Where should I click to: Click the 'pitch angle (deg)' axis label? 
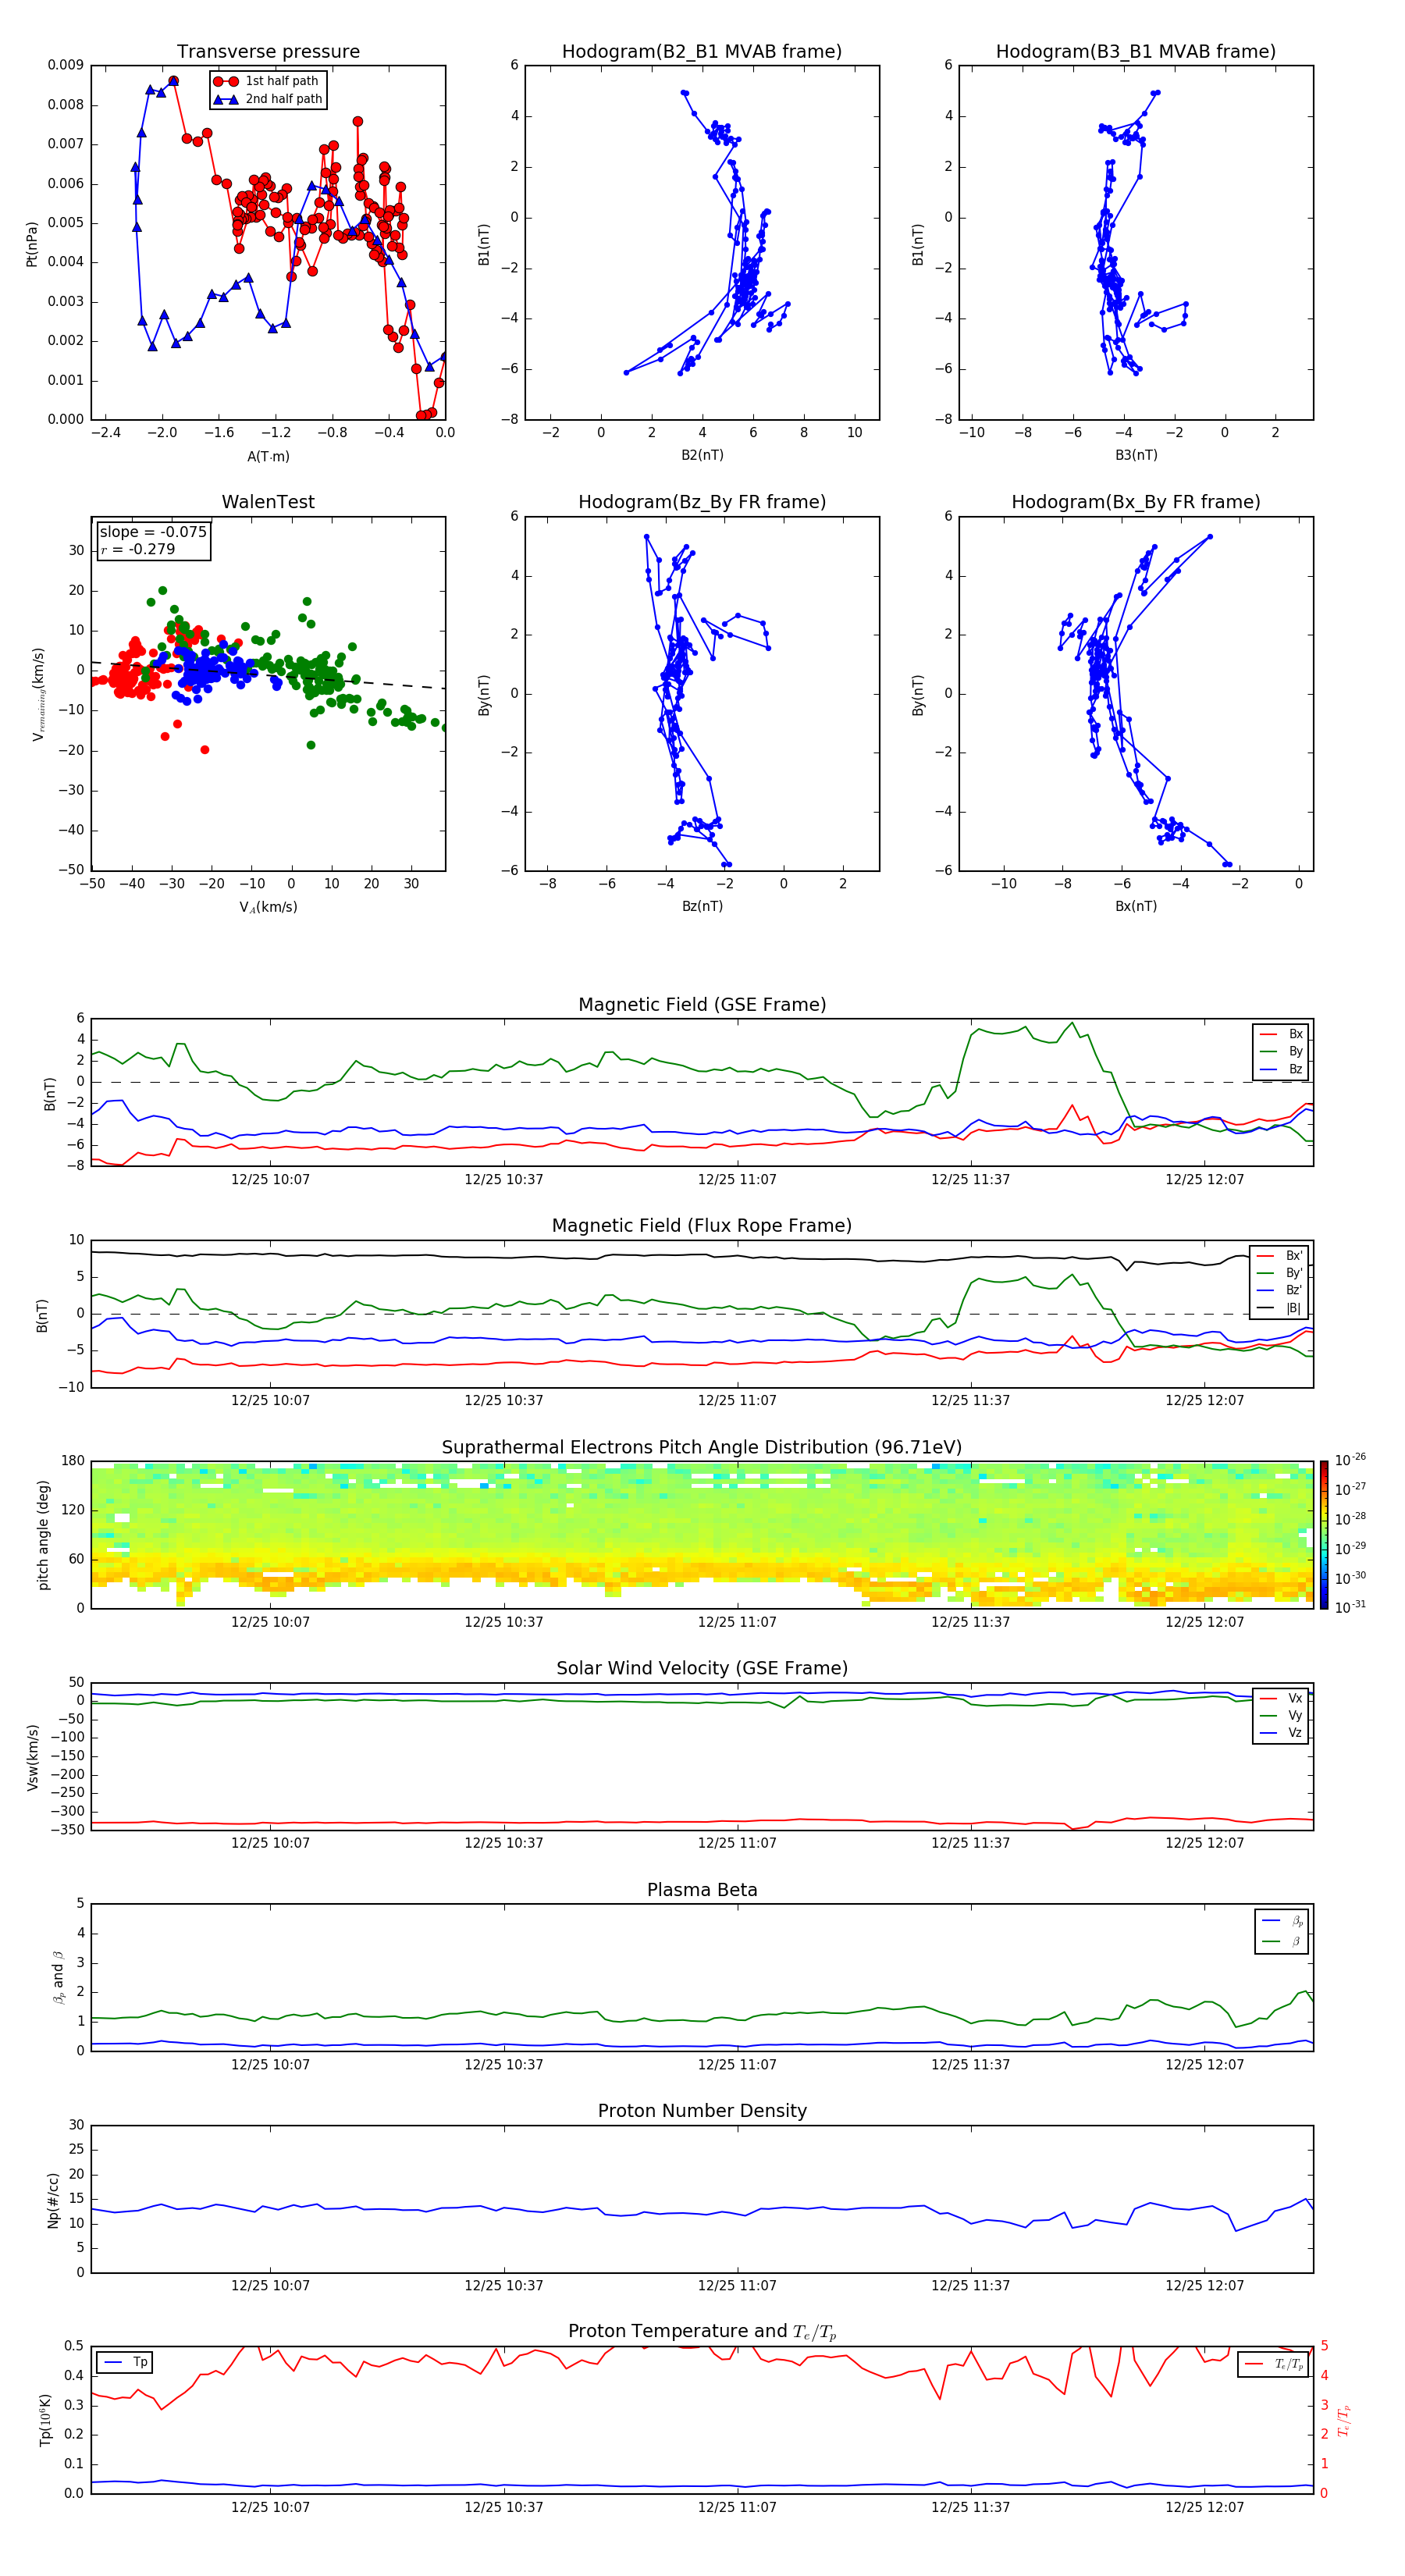click(x=43, y=1535)
